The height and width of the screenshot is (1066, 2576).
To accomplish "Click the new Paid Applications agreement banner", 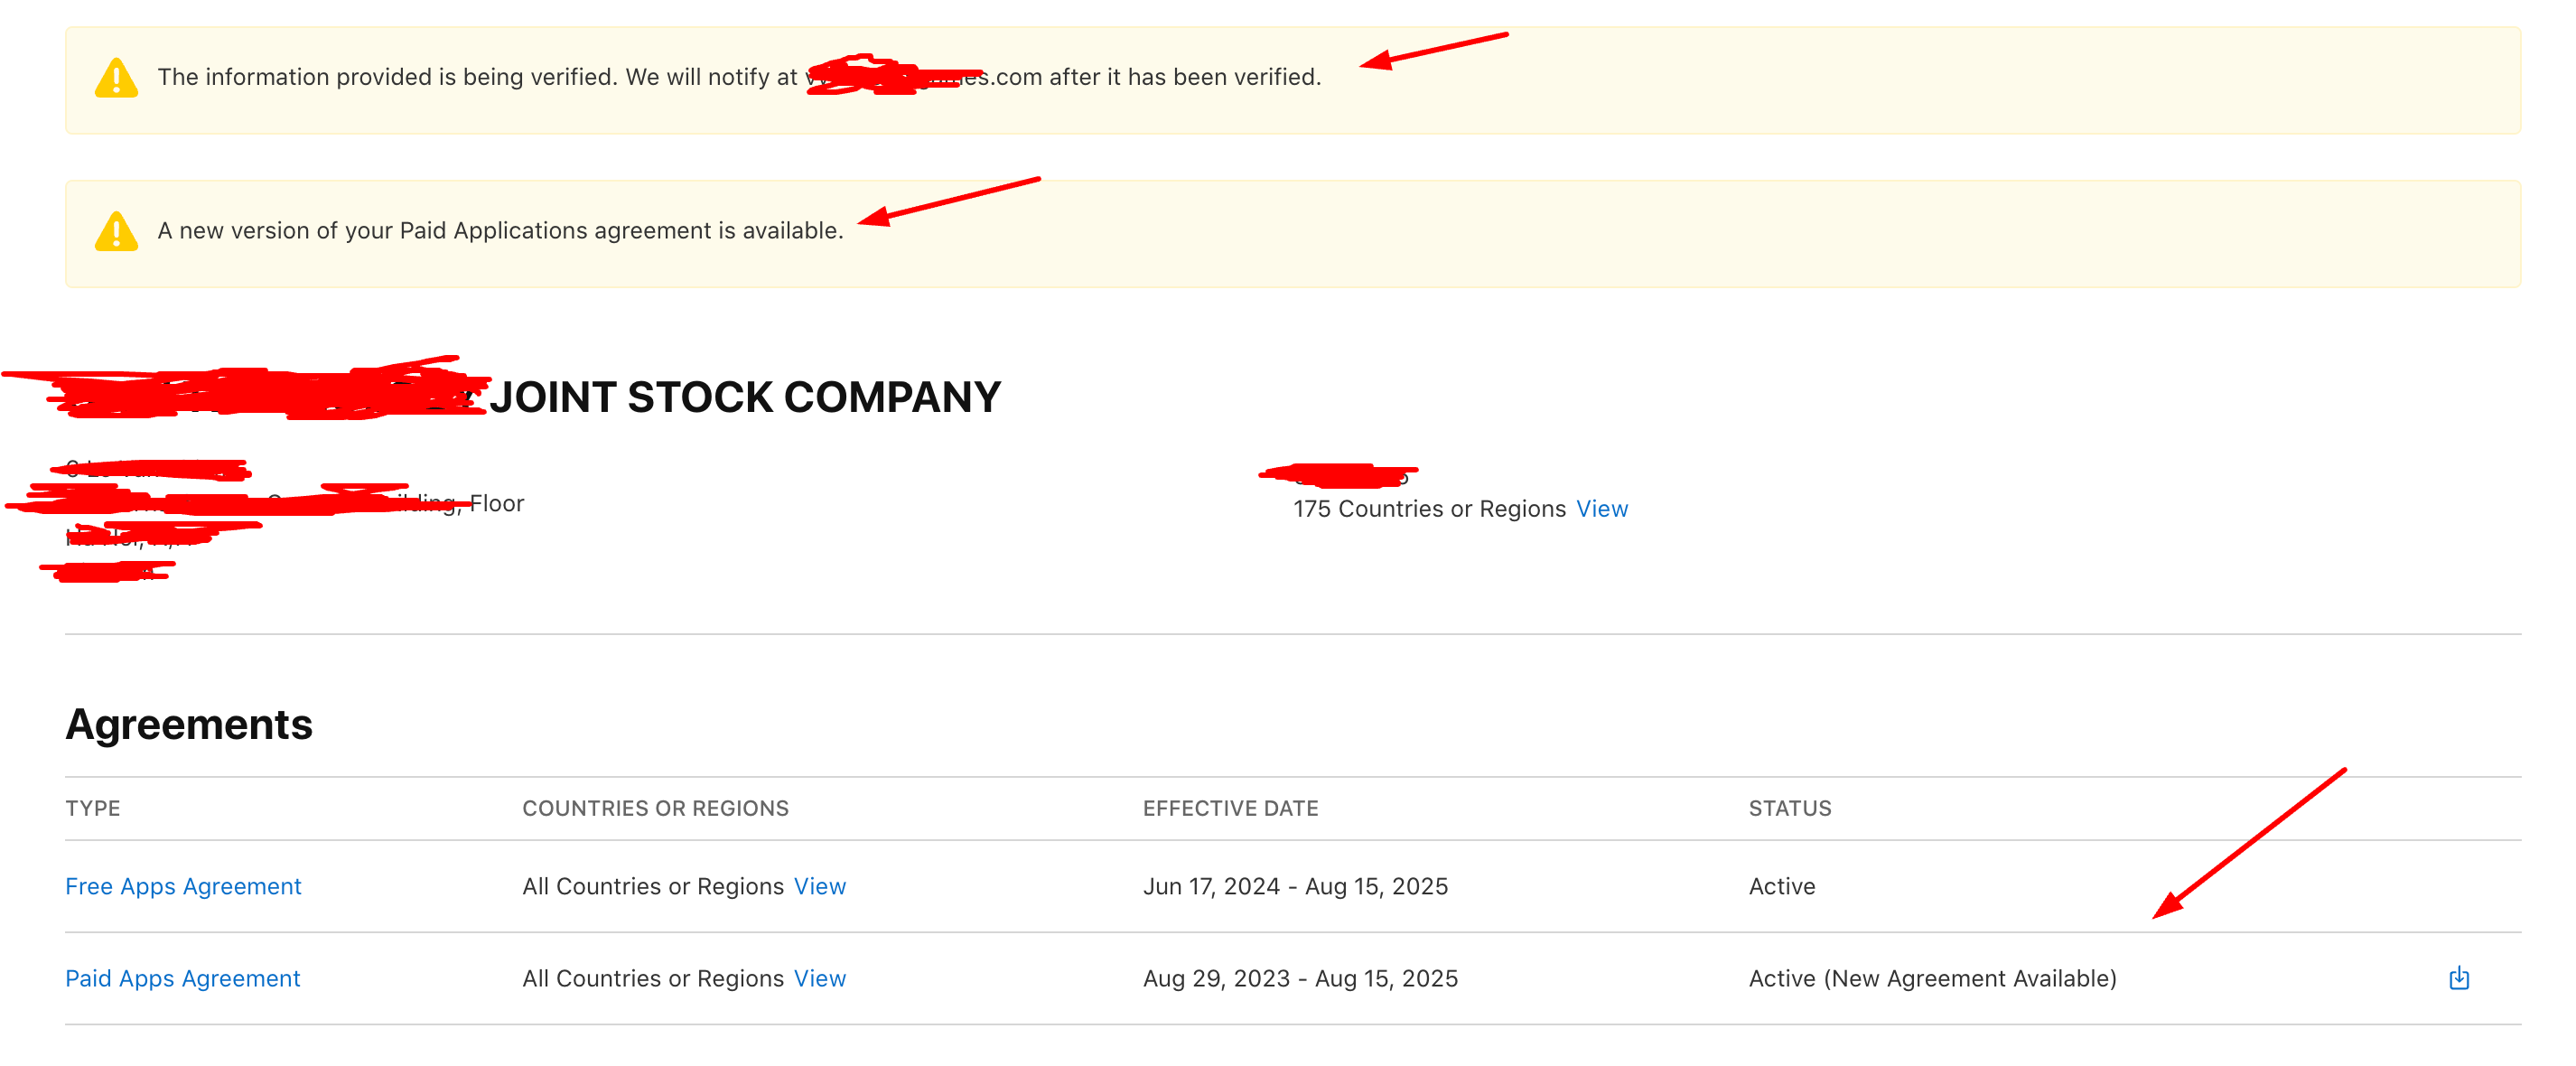I will pos(1292,234).
